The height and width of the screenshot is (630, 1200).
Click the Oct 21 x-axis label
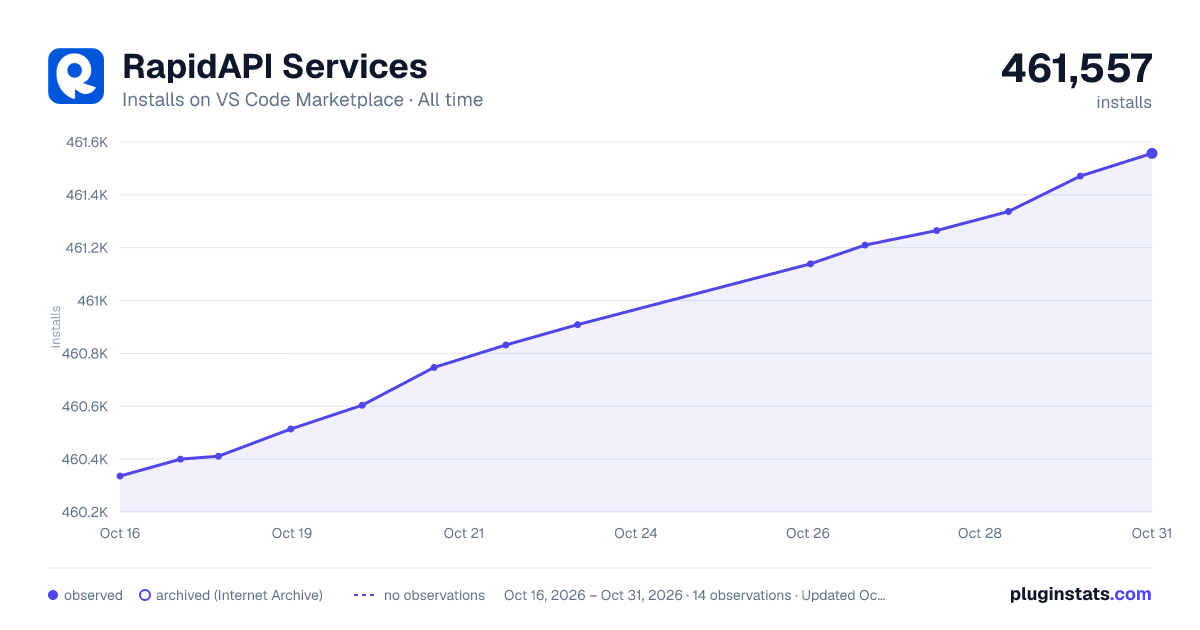464,533
